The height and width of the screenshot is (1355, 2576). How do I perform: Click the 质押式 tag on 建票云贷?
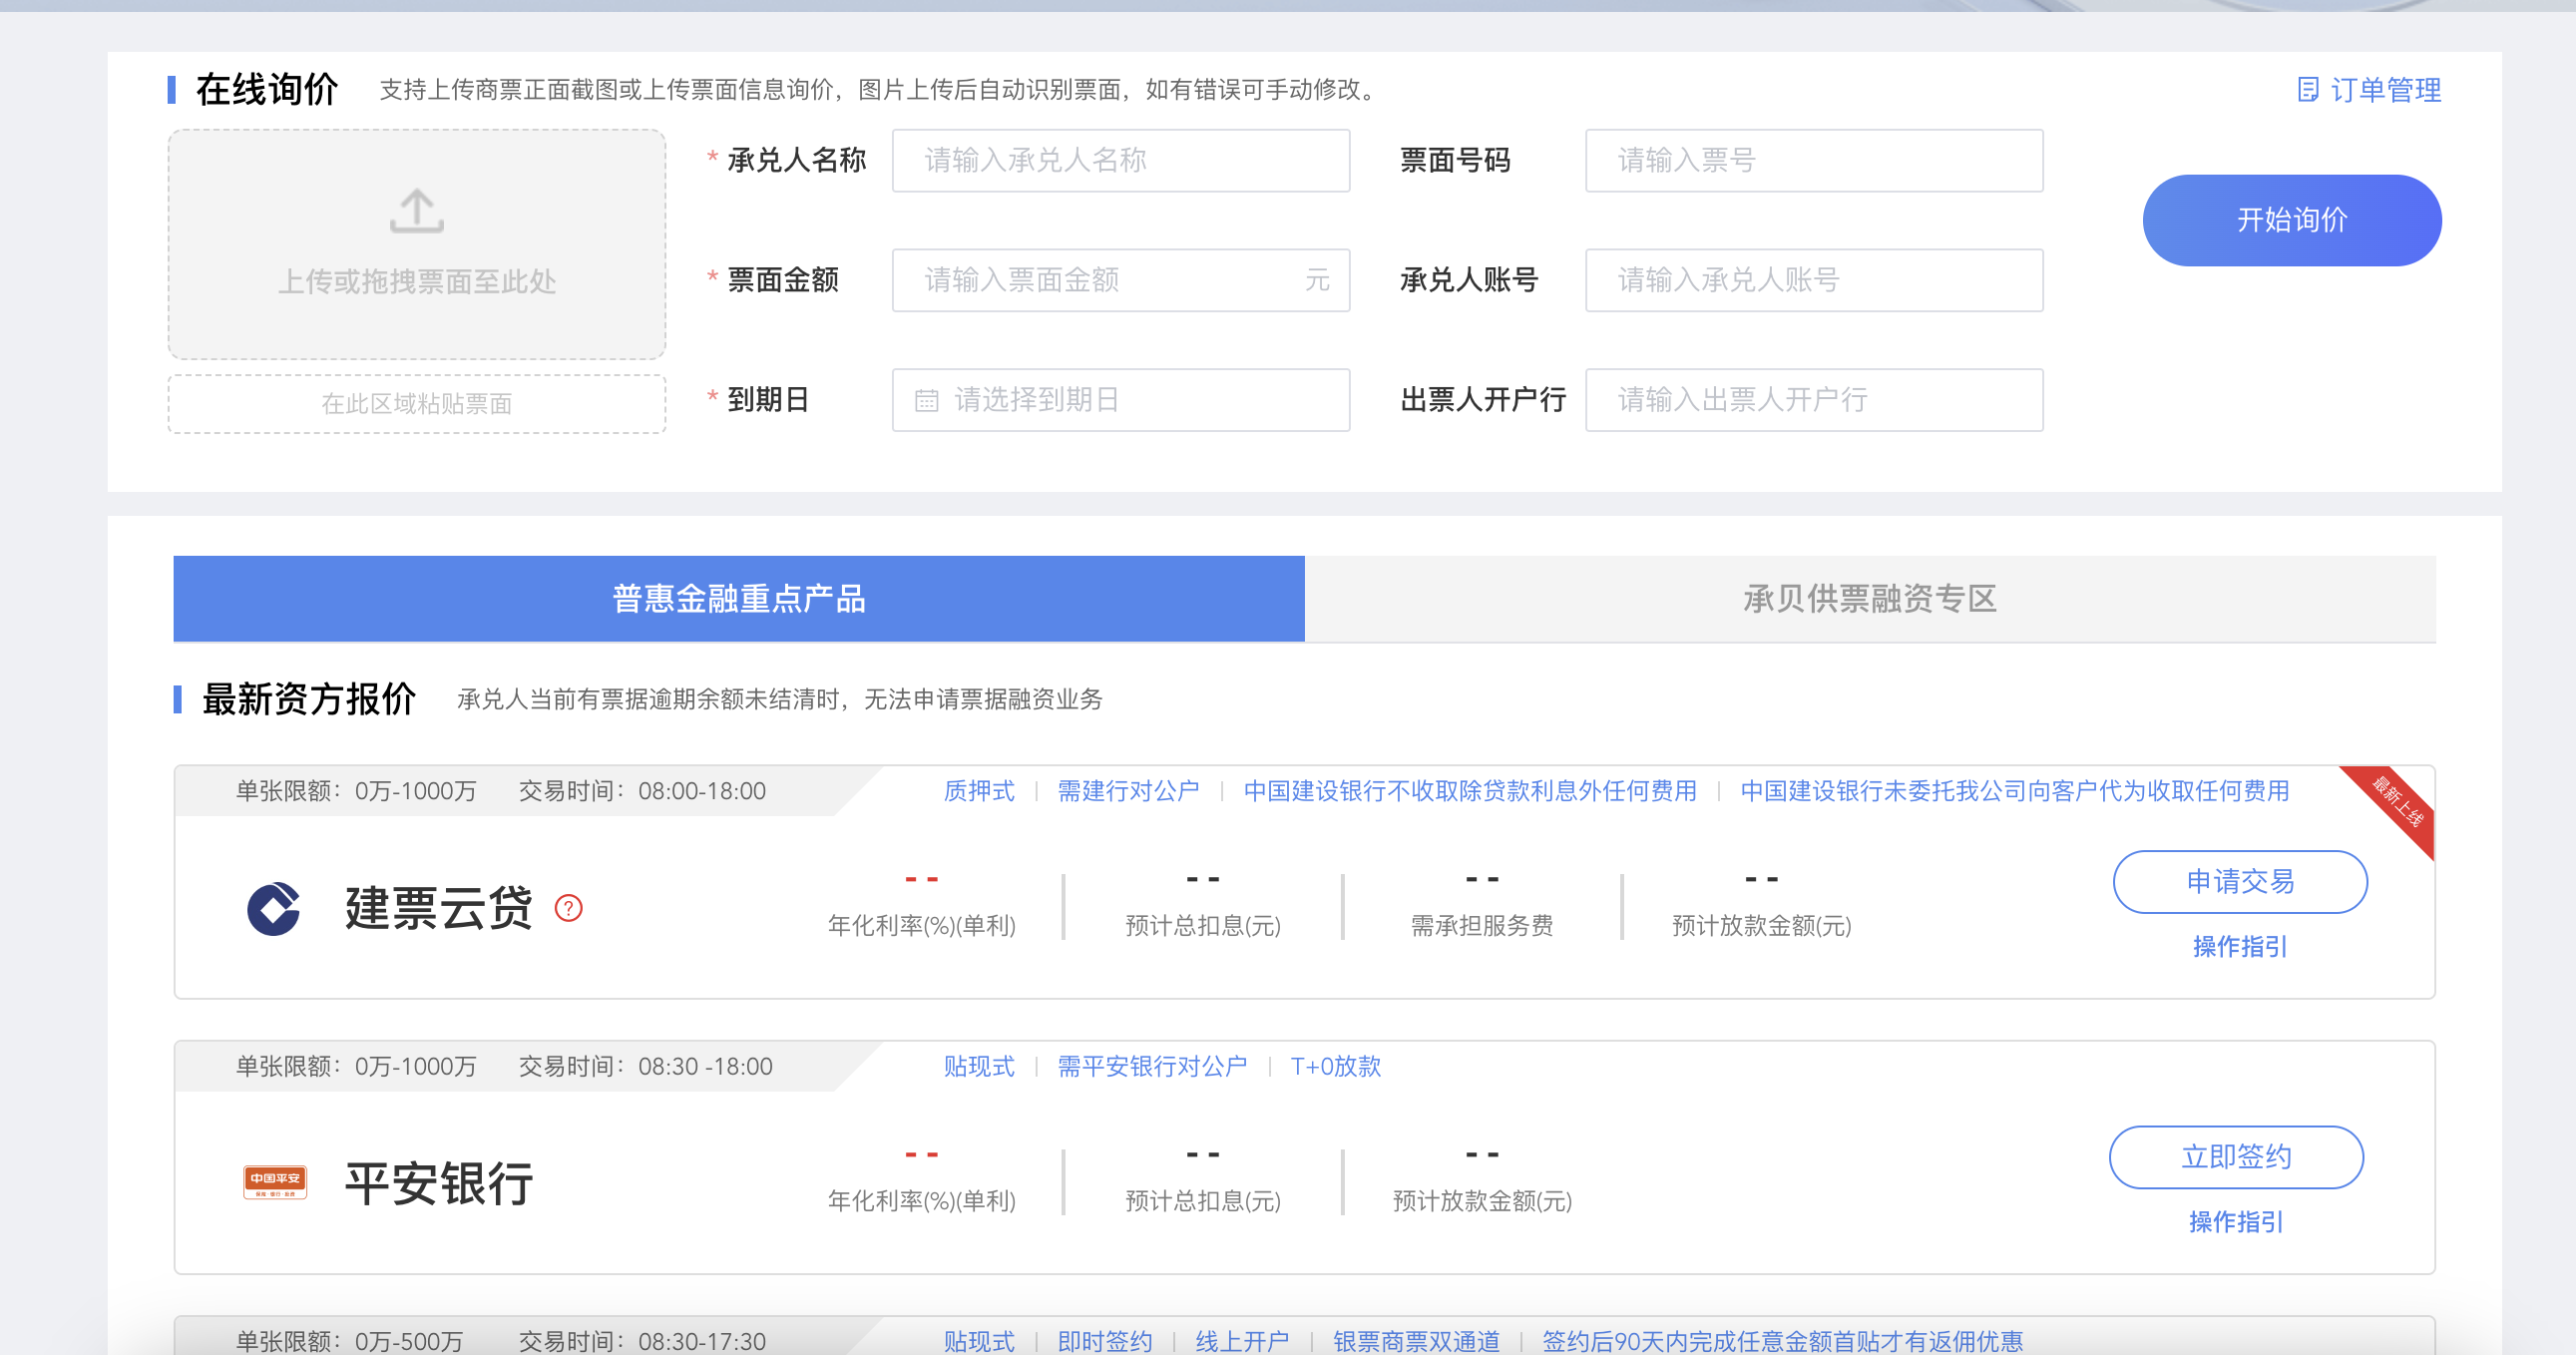click(x=978, y=791)
